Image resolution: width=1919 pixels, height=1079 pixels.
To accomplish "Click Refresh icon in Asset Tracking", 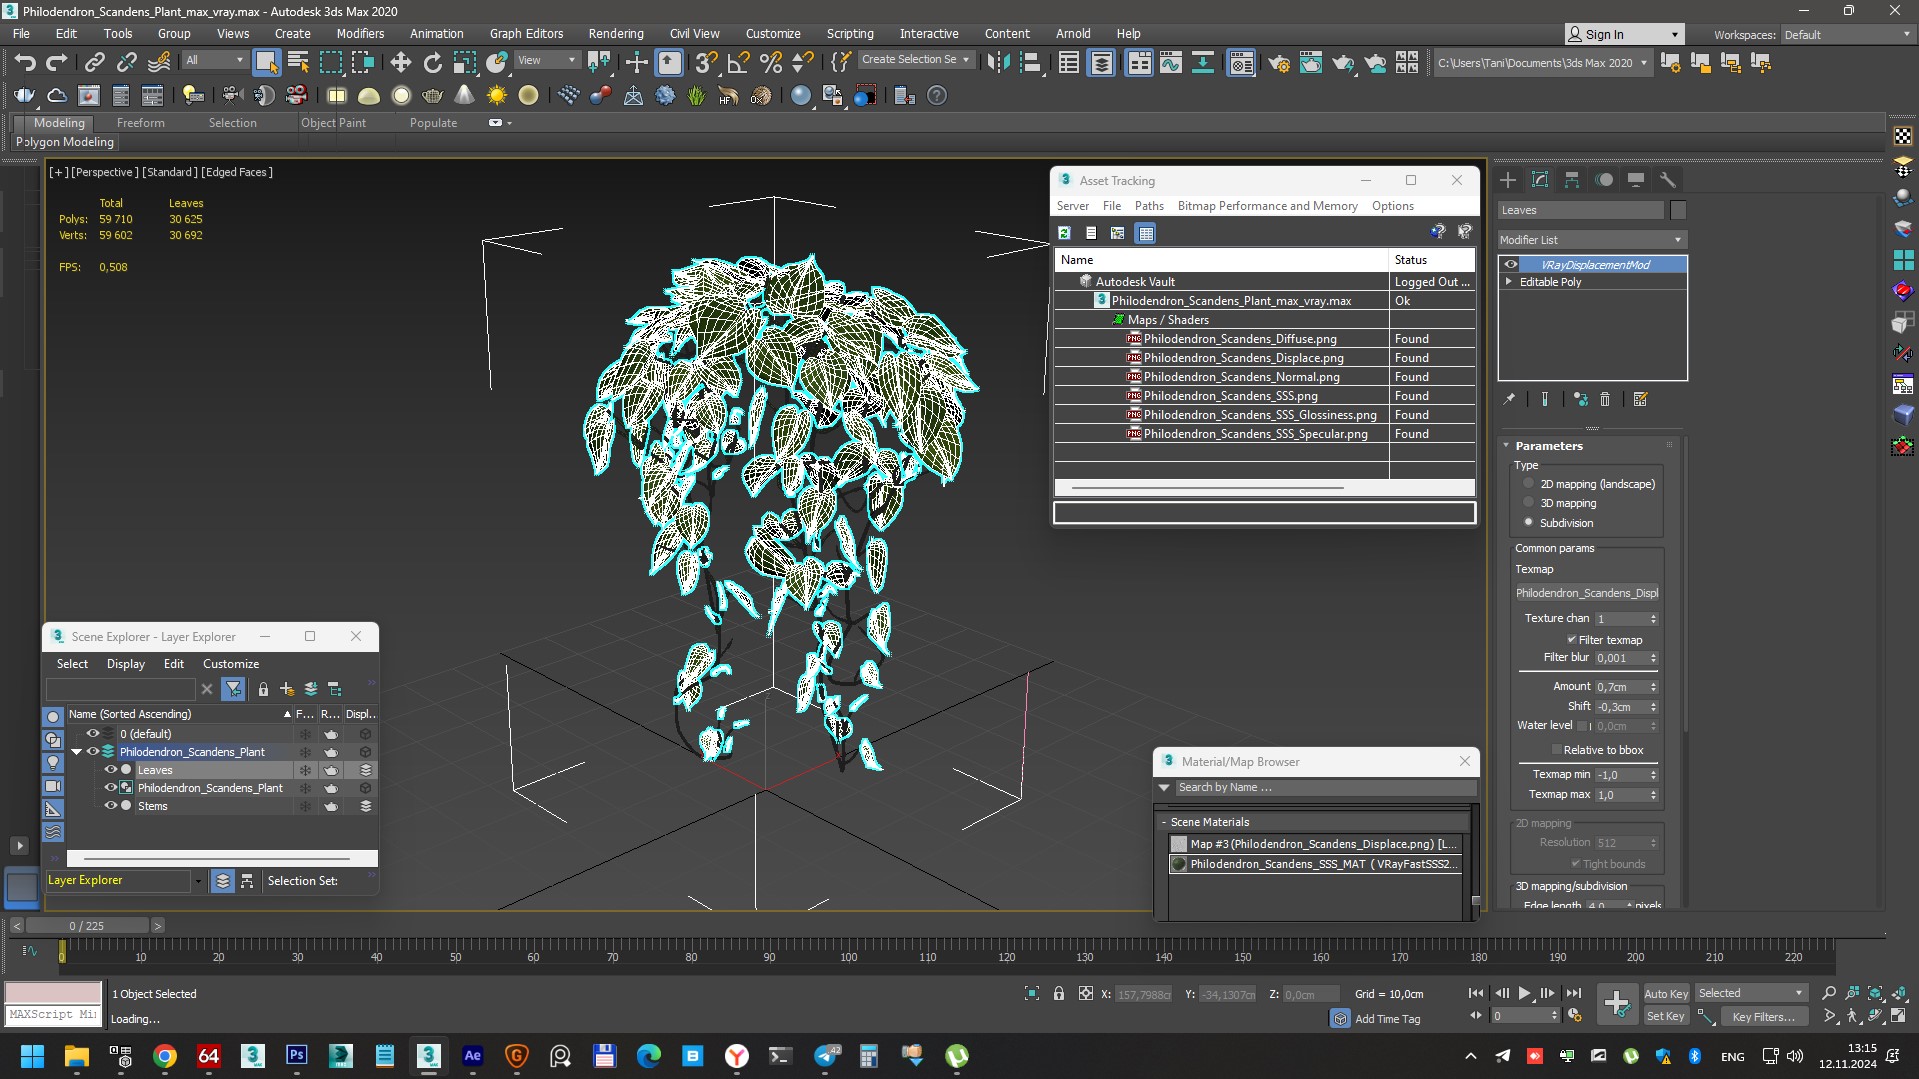I will click(x=1064, y=233).
